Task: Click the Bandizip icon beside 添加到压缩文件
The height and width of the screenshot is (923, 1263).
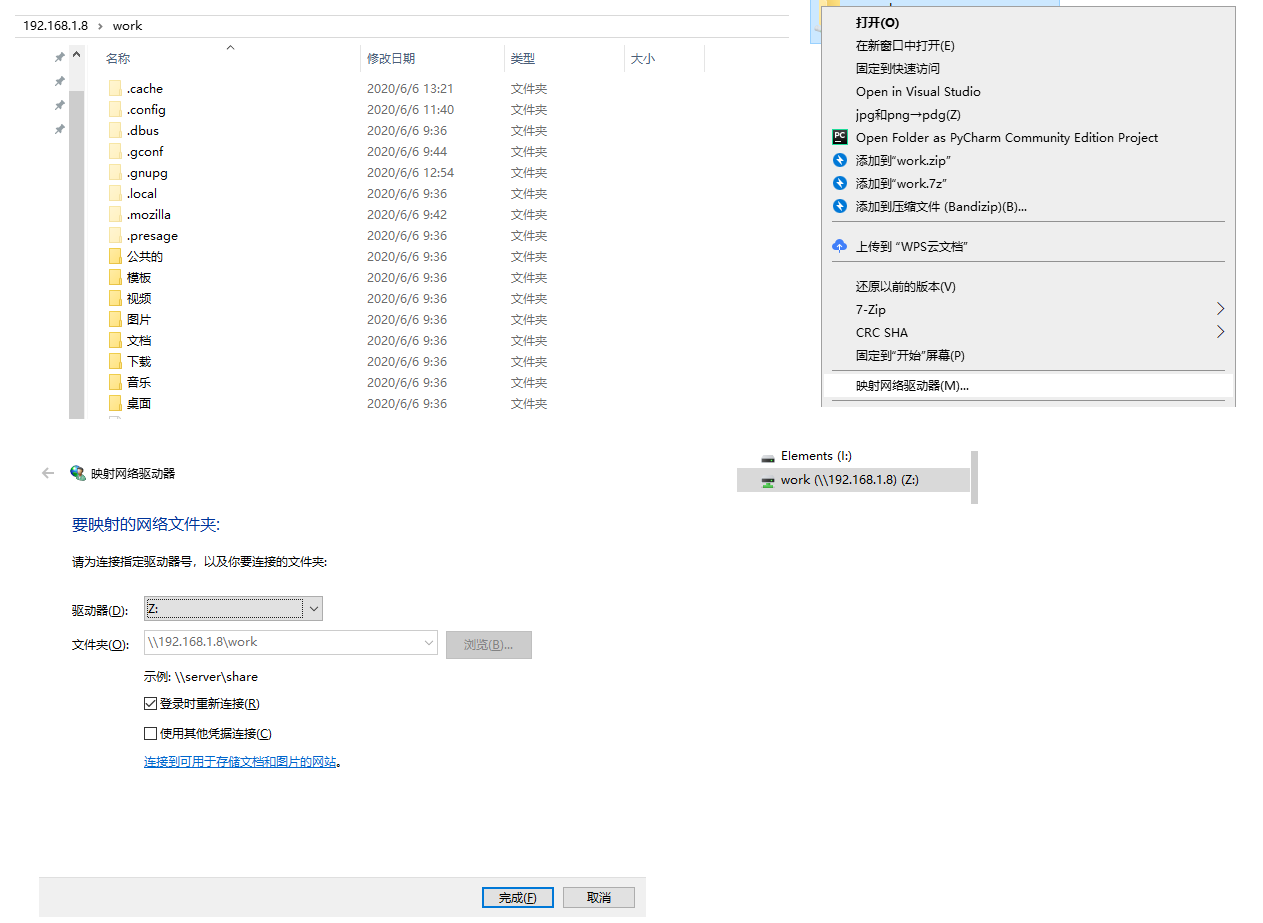Action: click(839, 206)
